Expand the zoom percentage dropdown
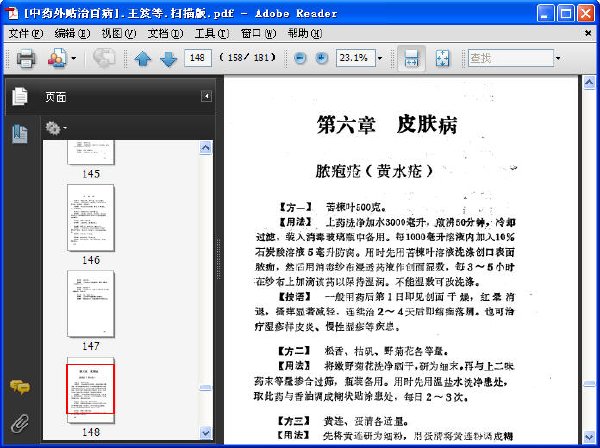Viewport: 600px width, 448px height. (x=380, y=58)
